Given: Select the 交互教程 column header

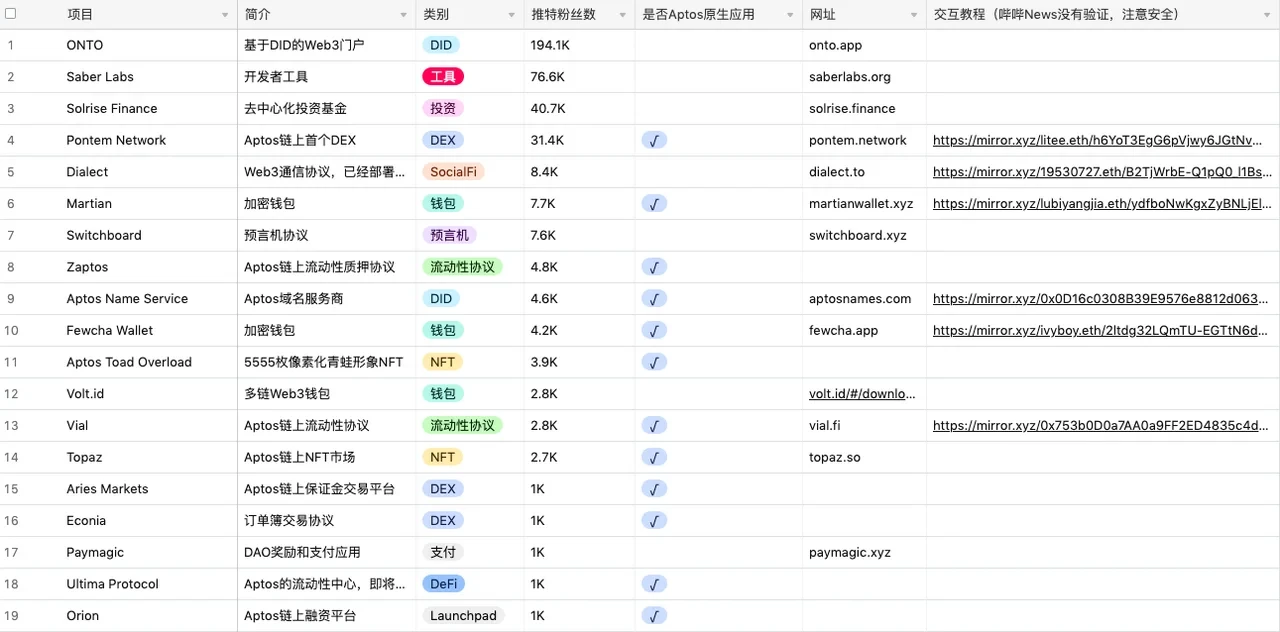Looking at the screenshot, I should pos(1055,15).
